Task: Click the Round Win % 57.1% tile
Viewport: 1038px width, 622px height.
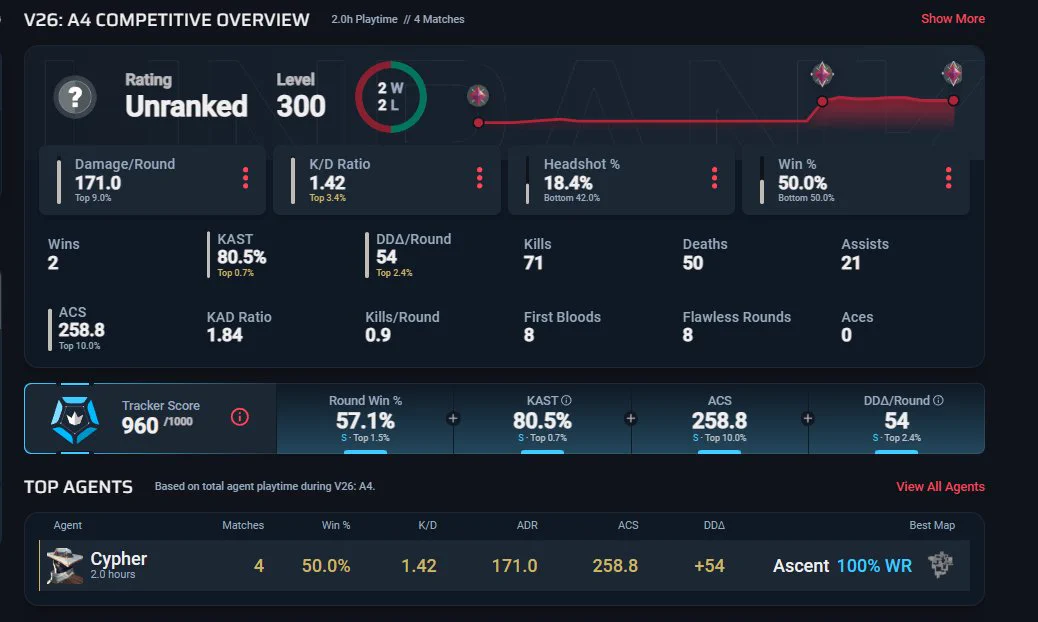Action: [365, 418]
